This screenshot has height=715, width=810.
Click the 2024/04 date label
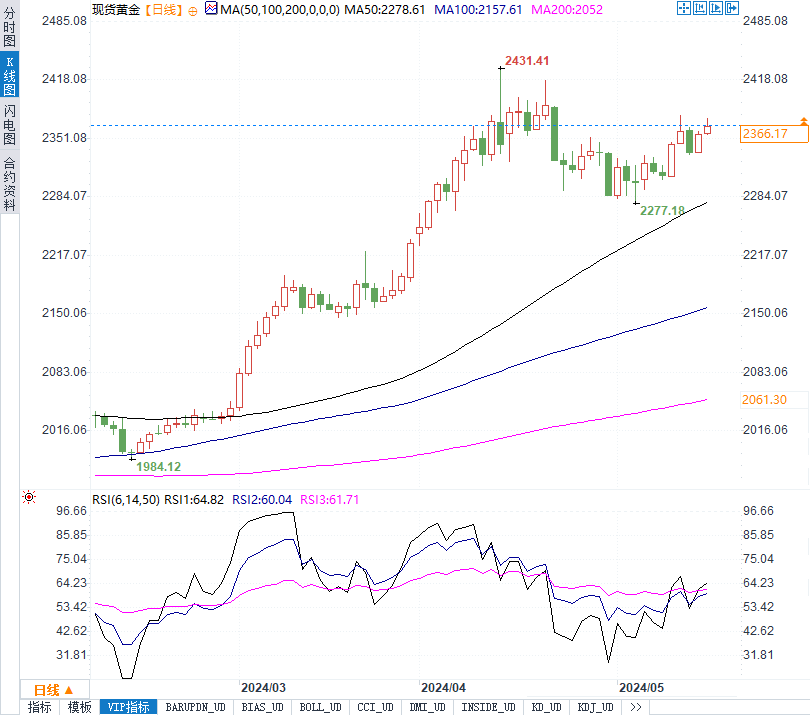443,688
